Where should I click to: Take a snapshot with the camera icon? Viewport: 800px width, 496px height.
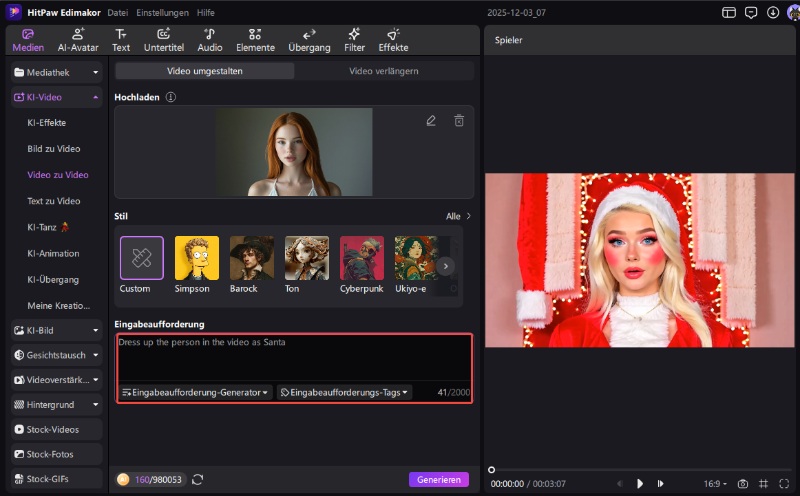click(x=742, y=484)
